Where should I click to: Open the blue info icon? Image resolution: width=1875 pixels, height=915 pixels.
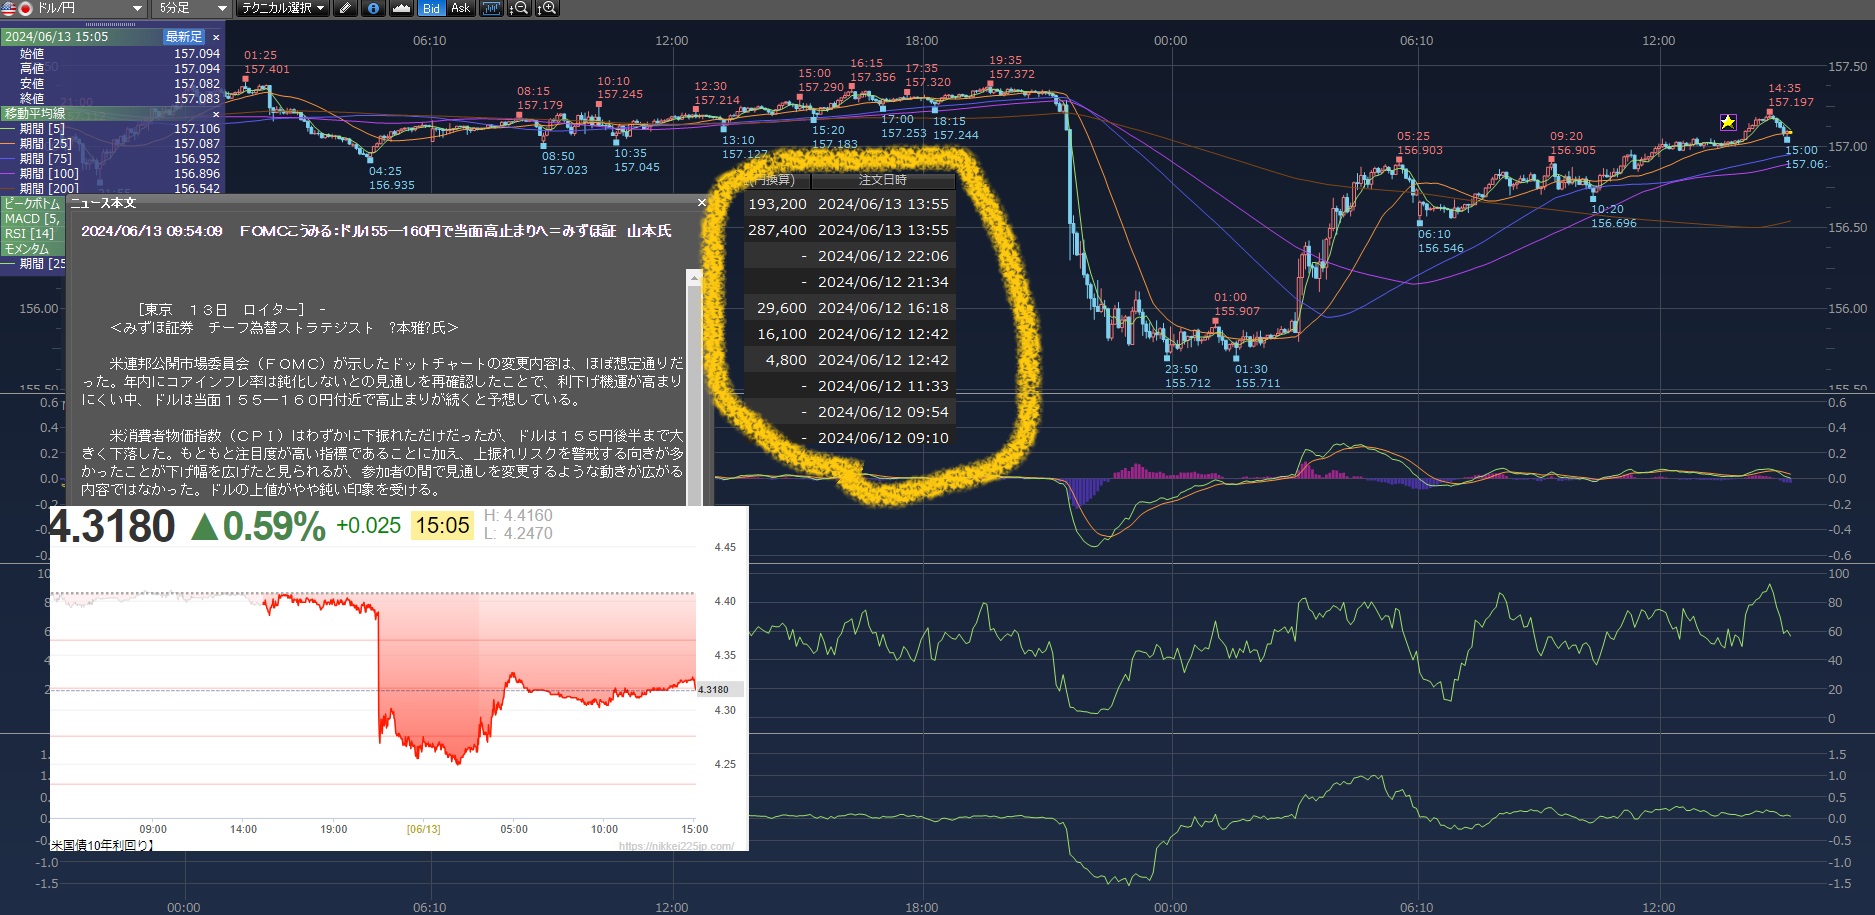(x=373, y=8)
